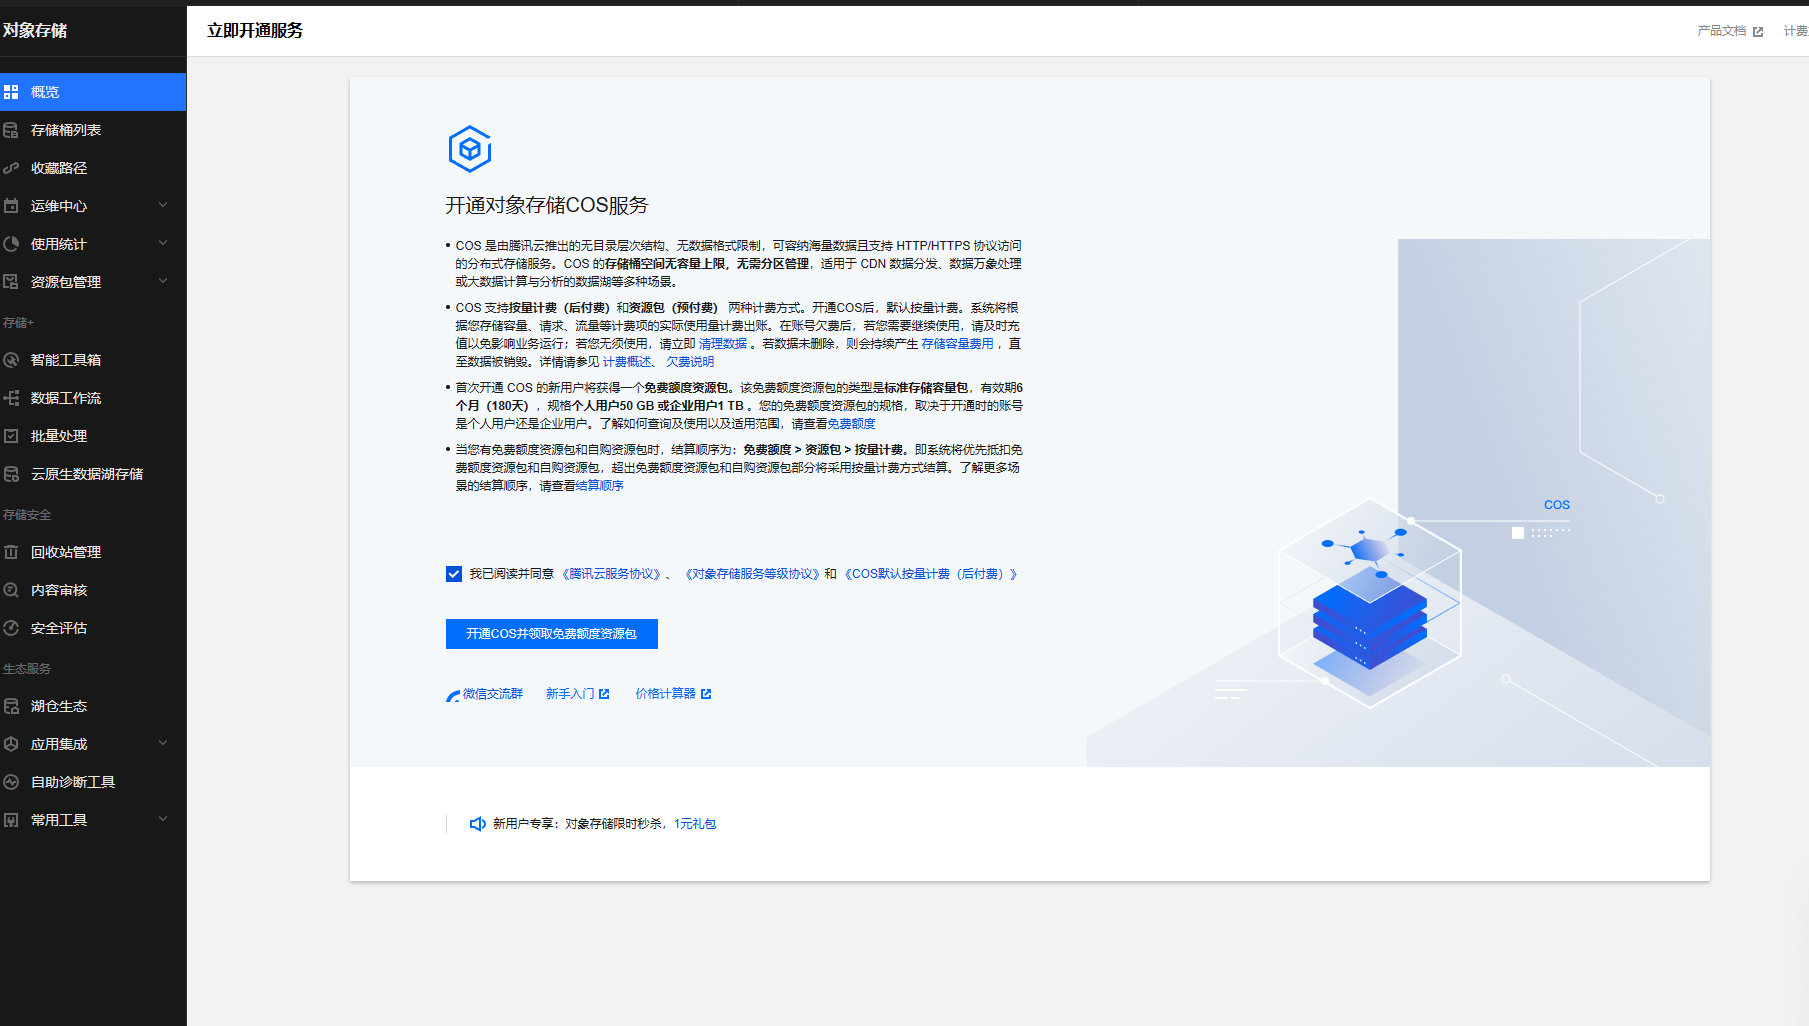
Task: Open 云原生数据湖存储 menu item
Action: click(86, 474)
